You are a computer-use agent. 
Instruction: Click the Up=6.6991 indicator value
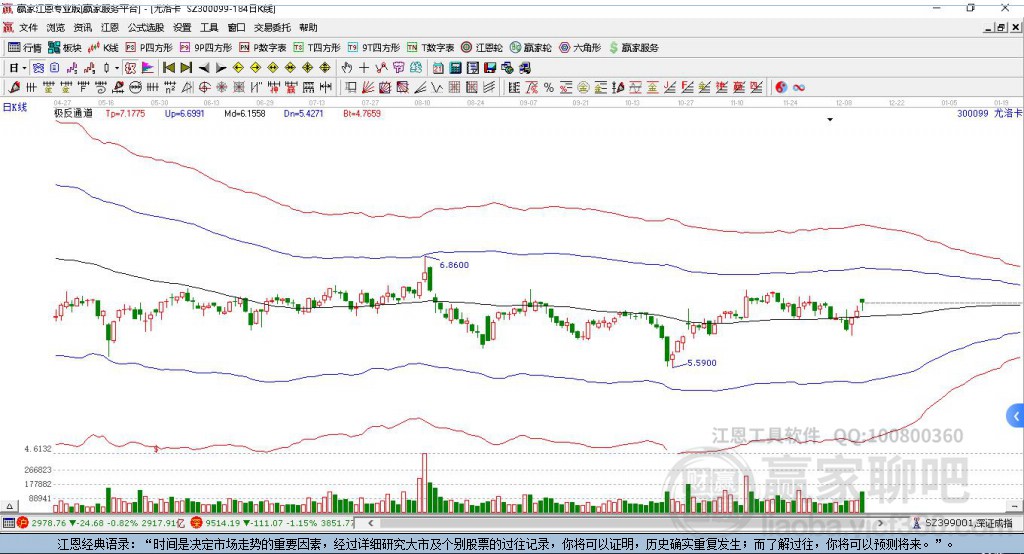(x=184, y=114)
